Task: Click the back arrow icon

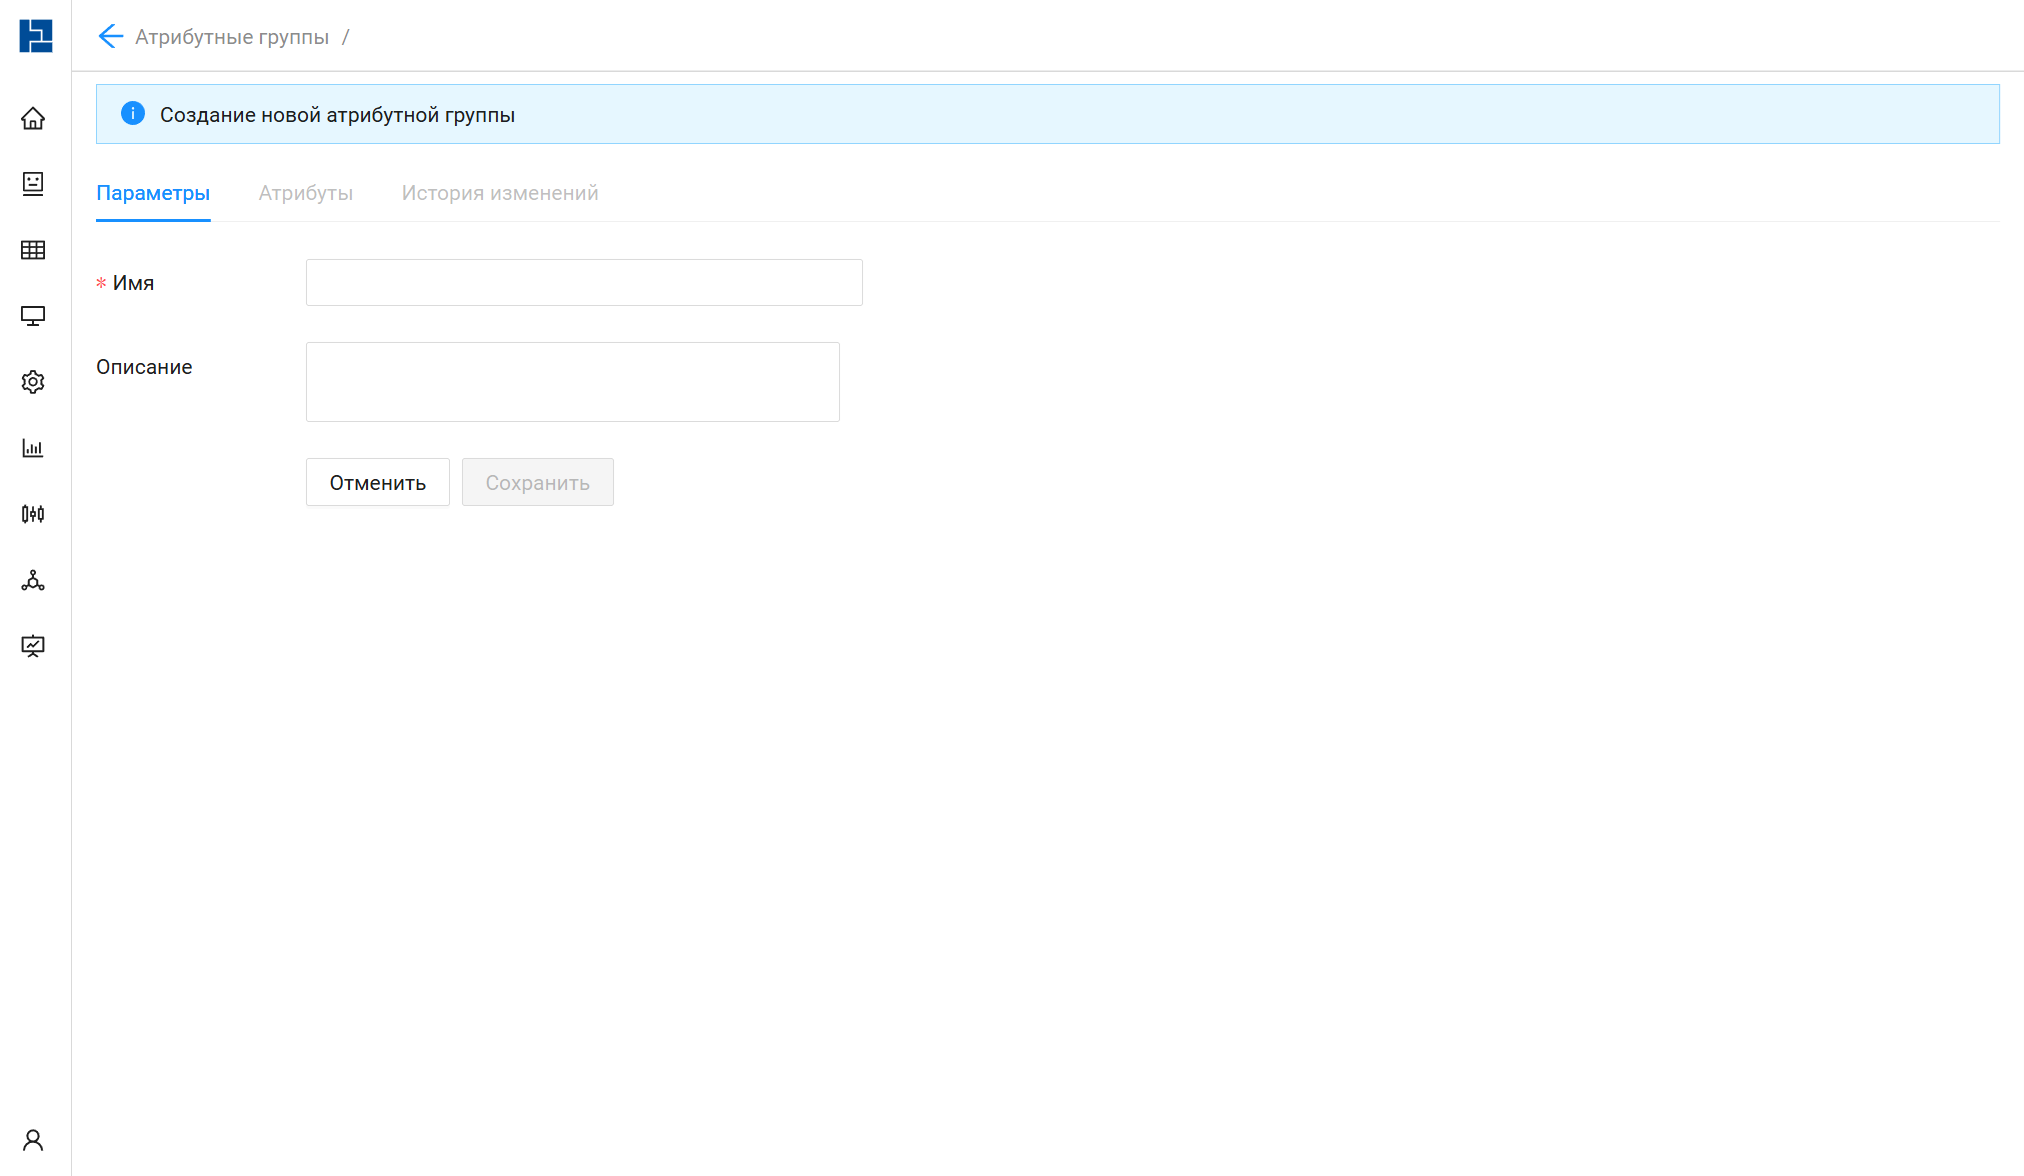Action: click(110, 37)
